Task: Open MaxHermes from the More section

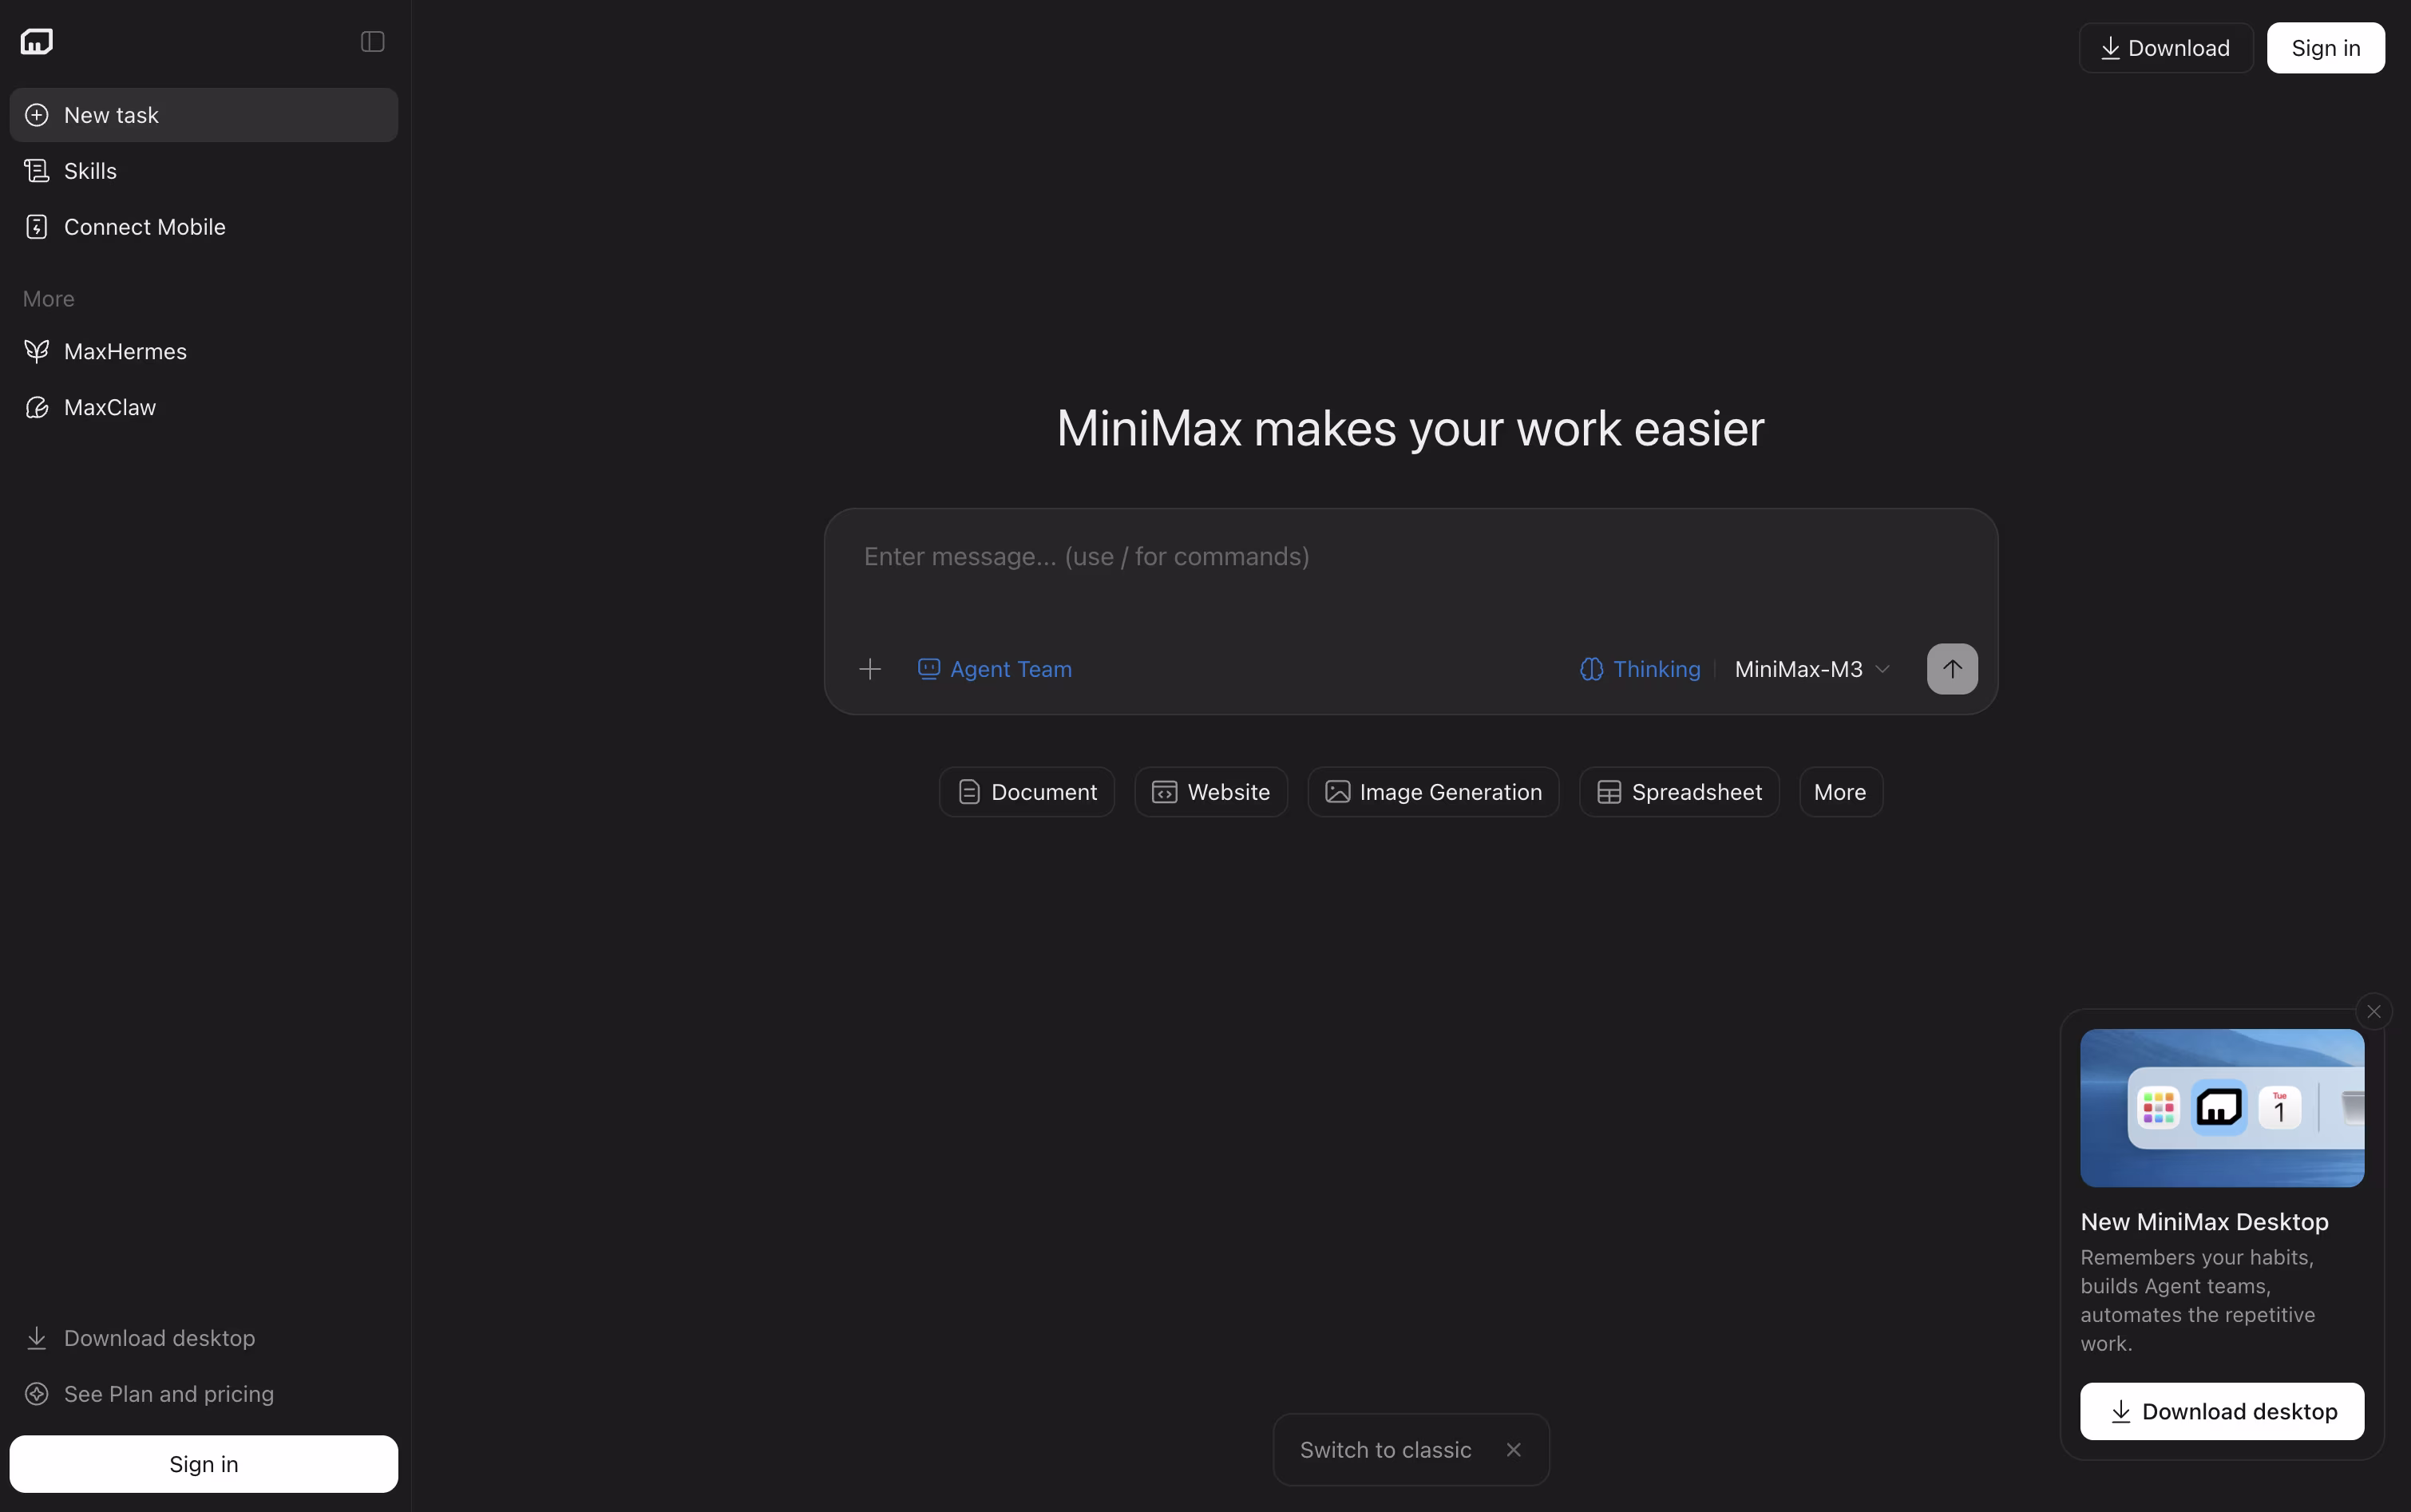Action: (204, 351)
